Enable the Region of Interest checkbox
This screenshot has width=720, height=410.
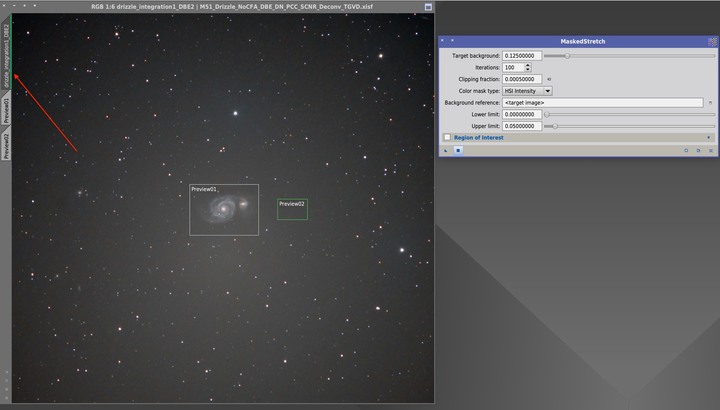(x=447, y=137)
